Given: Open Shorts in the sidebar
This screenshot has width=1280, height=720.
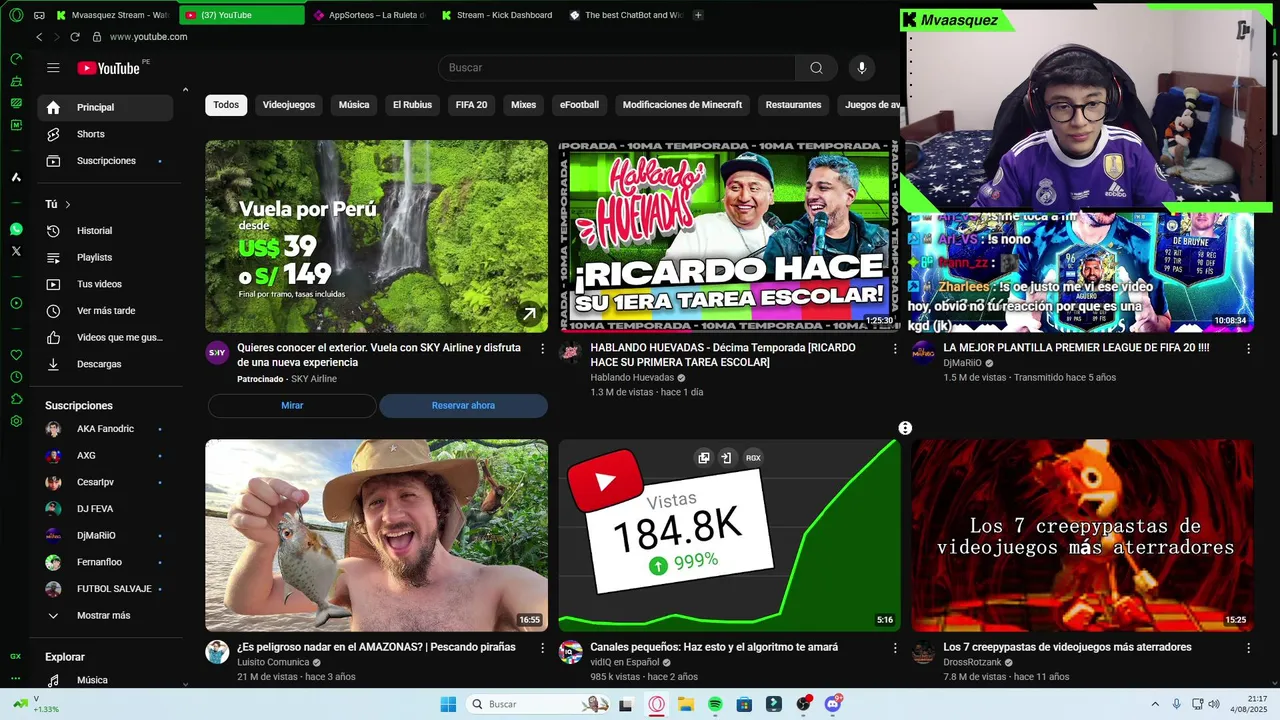Looking at the screenshot, I should click(x=105, y=134).
